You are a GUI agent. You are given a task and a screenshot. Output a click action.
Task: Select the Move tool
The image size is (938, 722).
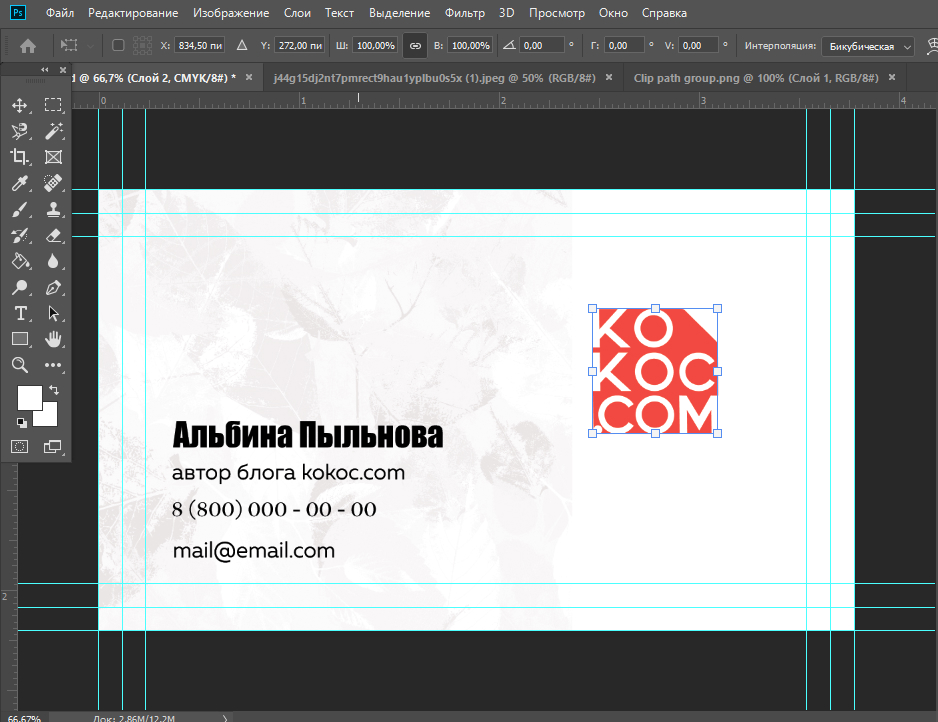(x=19, y=105)
